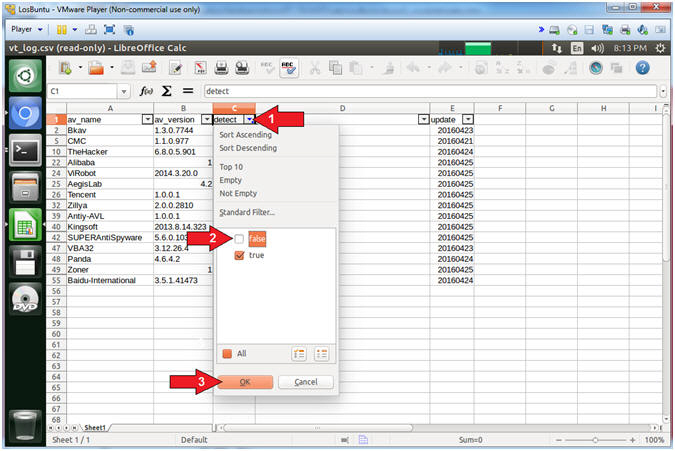The width and height of the screenshot is (675, 451).
Task: Open Trash from dock
Action: coord(25,425)
